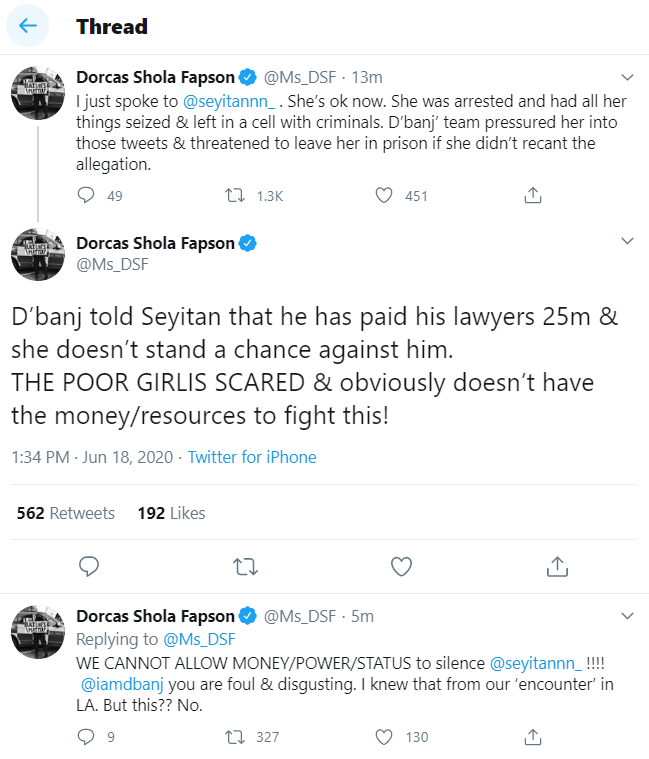Retweet the main tweet about 25m lawyers
649x759 pixels.
245,567
